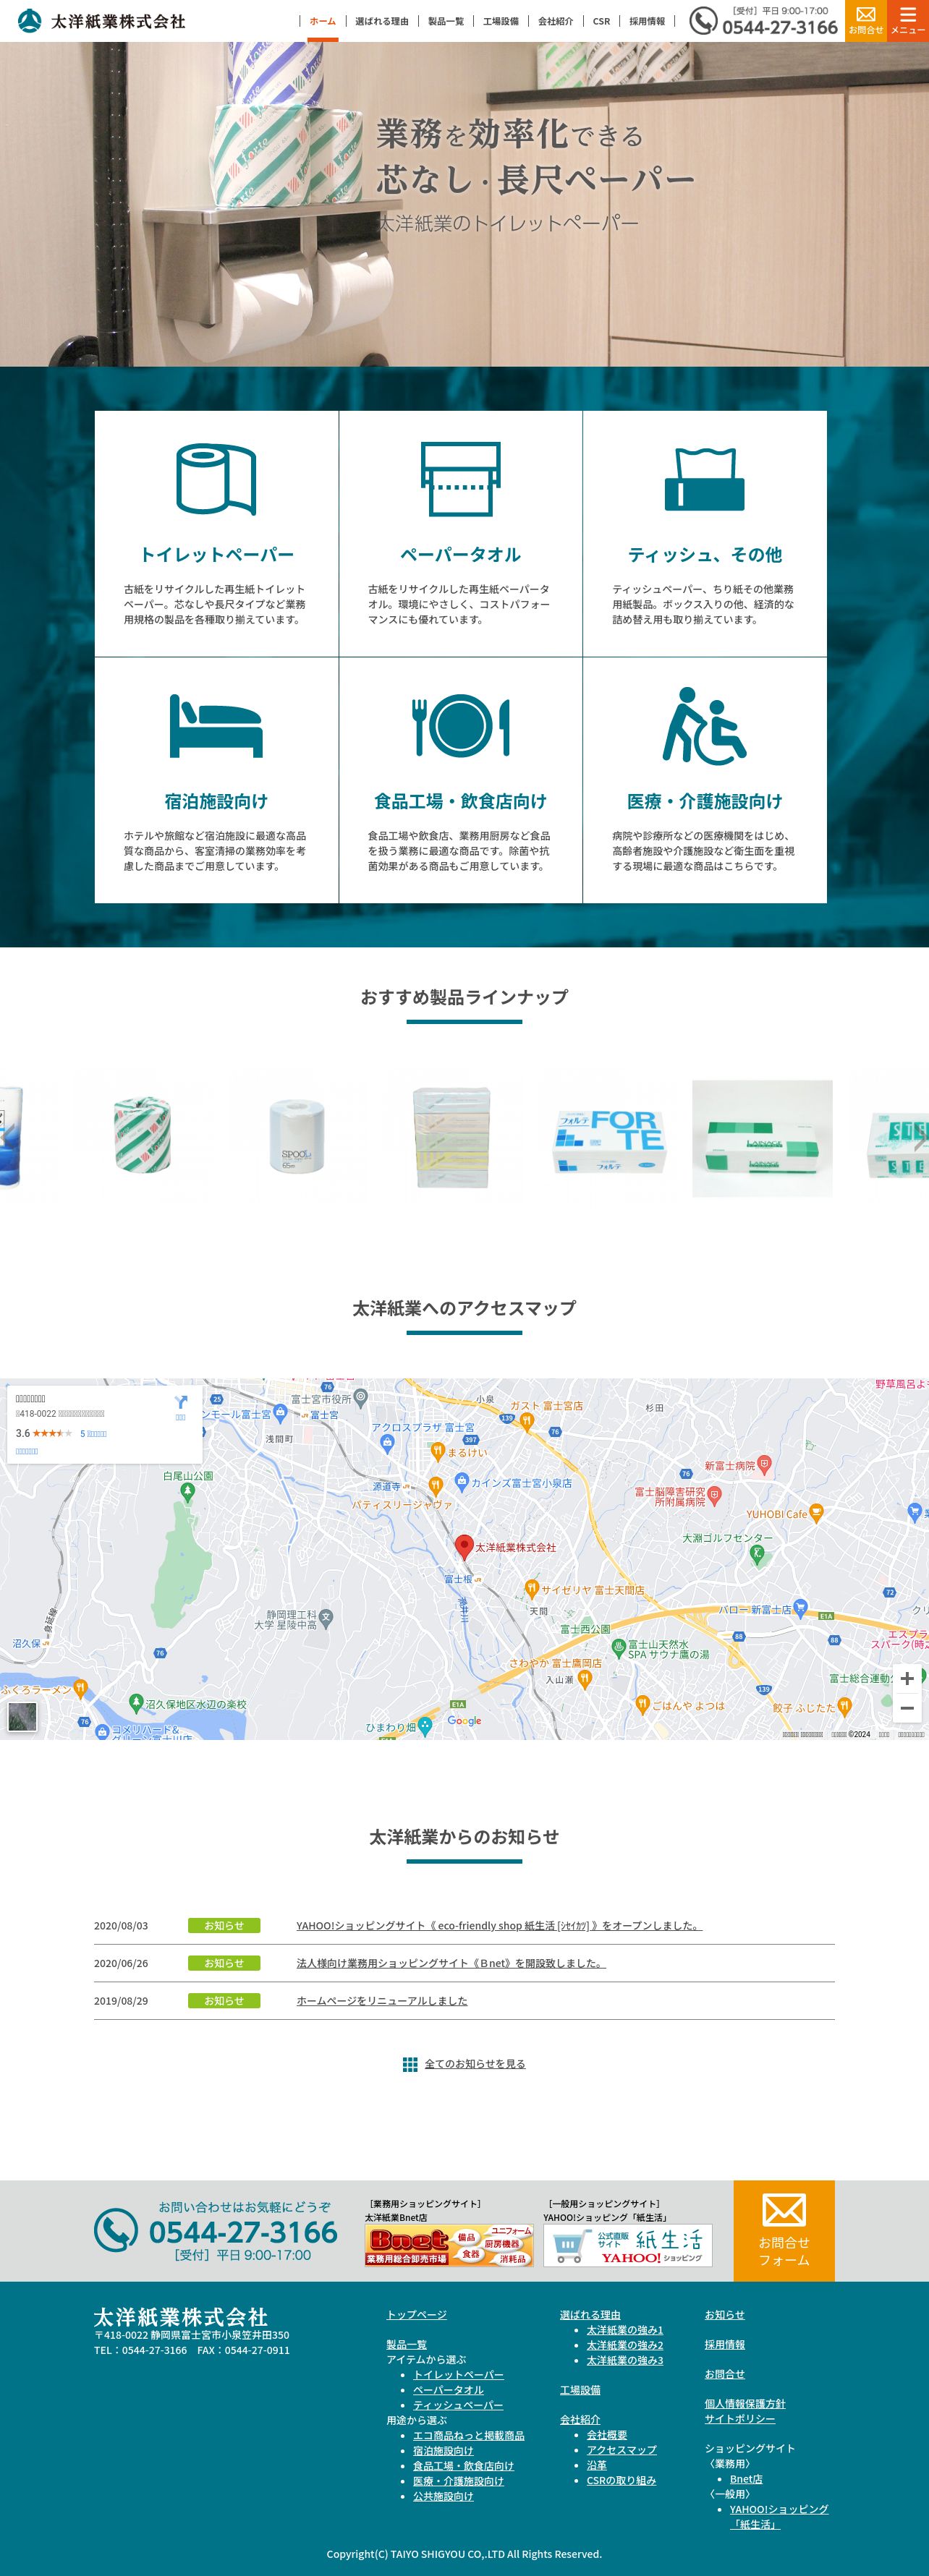Open the orange お問合せフォーム envelope button

(x=784, y=2231)
